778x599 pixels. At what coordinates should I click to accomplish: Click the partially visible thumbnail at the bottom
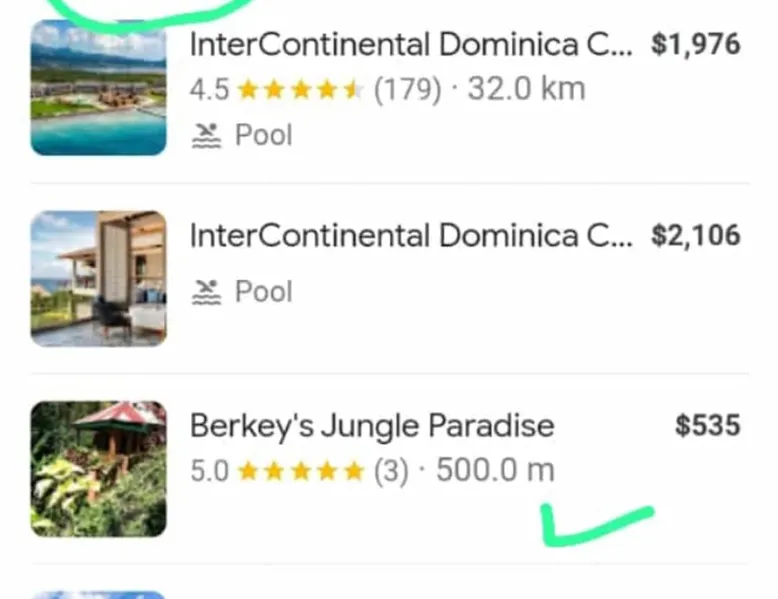click(98, 593)
